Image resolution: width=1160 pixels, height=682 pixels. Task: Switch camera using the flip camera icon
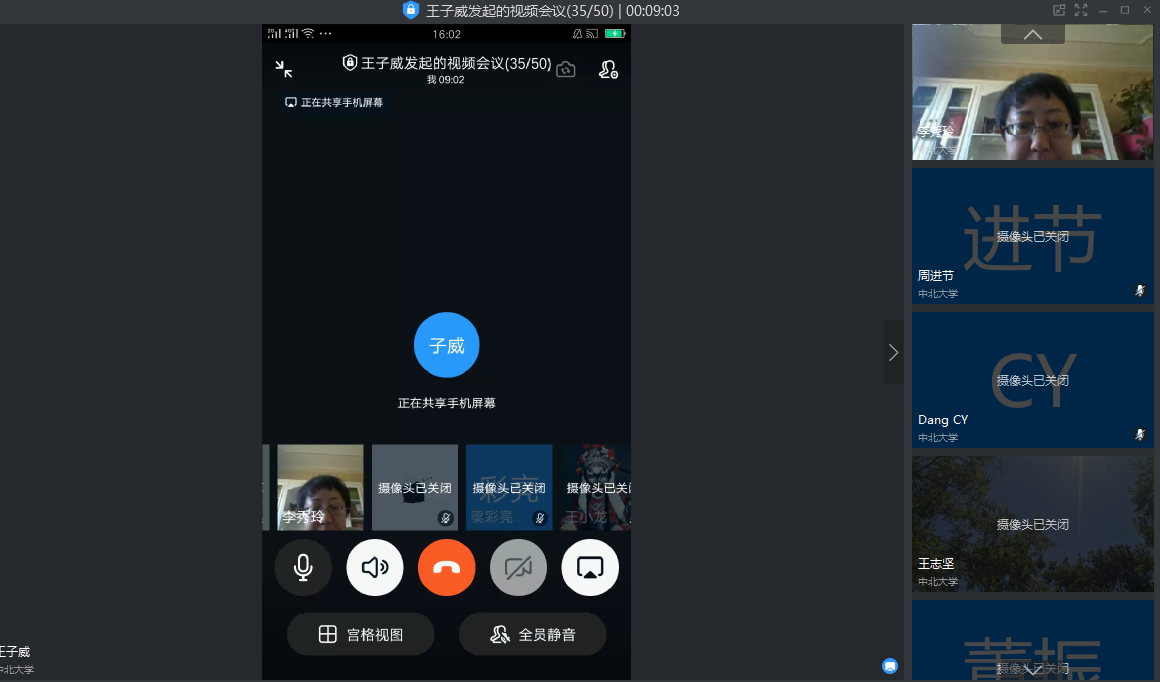tap(566, 69)
